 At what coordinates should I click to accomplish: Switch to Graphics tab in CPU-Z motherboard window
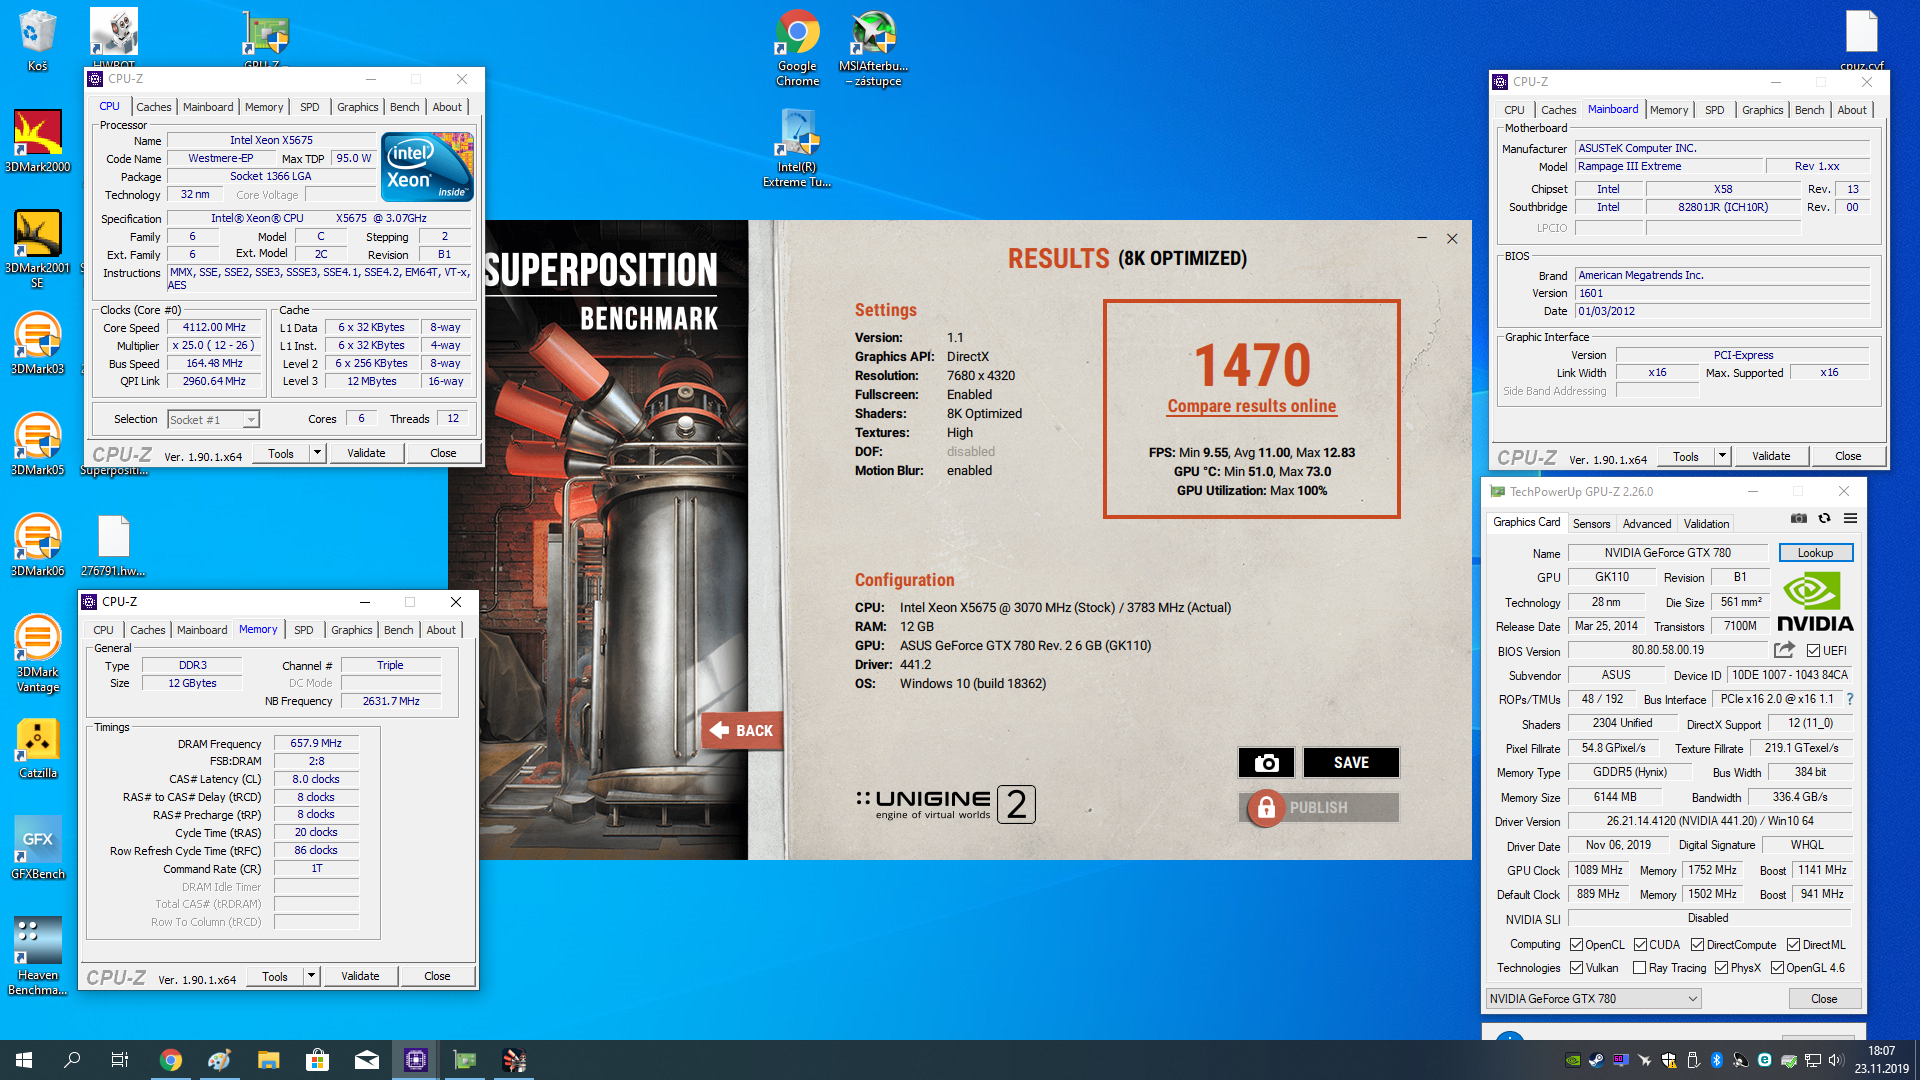(x=1762, y=110)
